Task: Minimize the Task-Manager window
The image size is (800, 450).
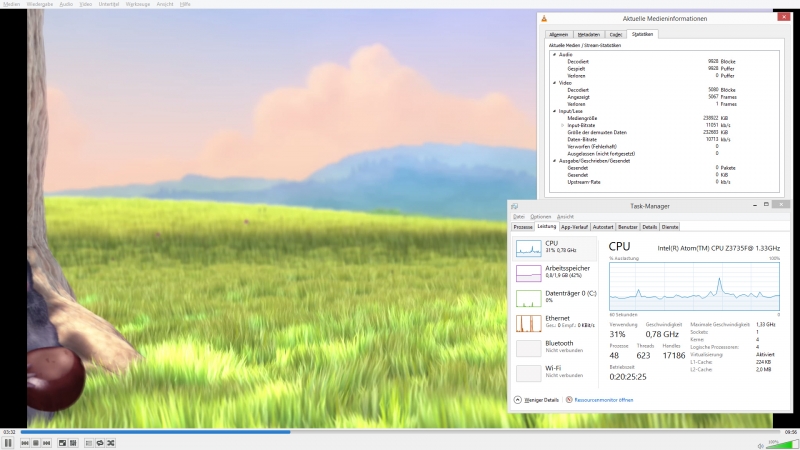Action: click(755, 205)
